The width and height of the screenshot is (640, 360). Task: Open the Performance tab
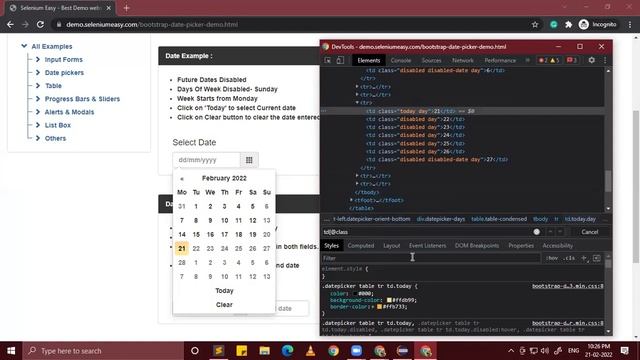coord(500,60)
